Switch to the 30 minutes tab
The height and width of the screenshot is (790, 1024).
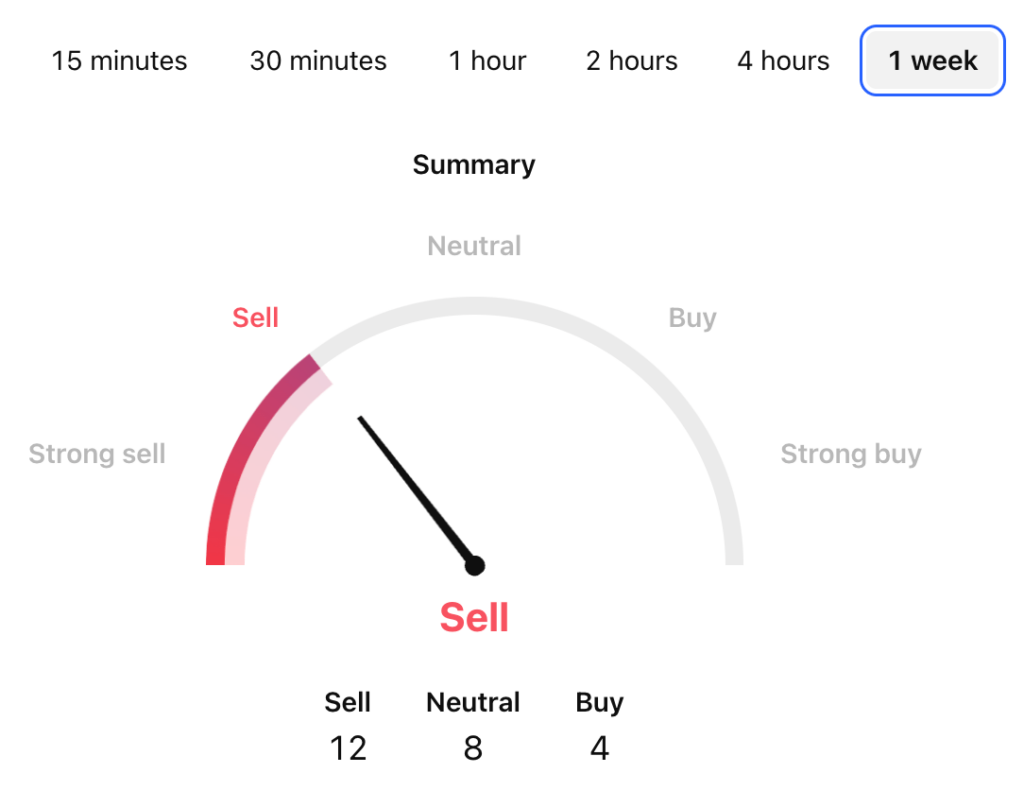(x=317, y=60)
